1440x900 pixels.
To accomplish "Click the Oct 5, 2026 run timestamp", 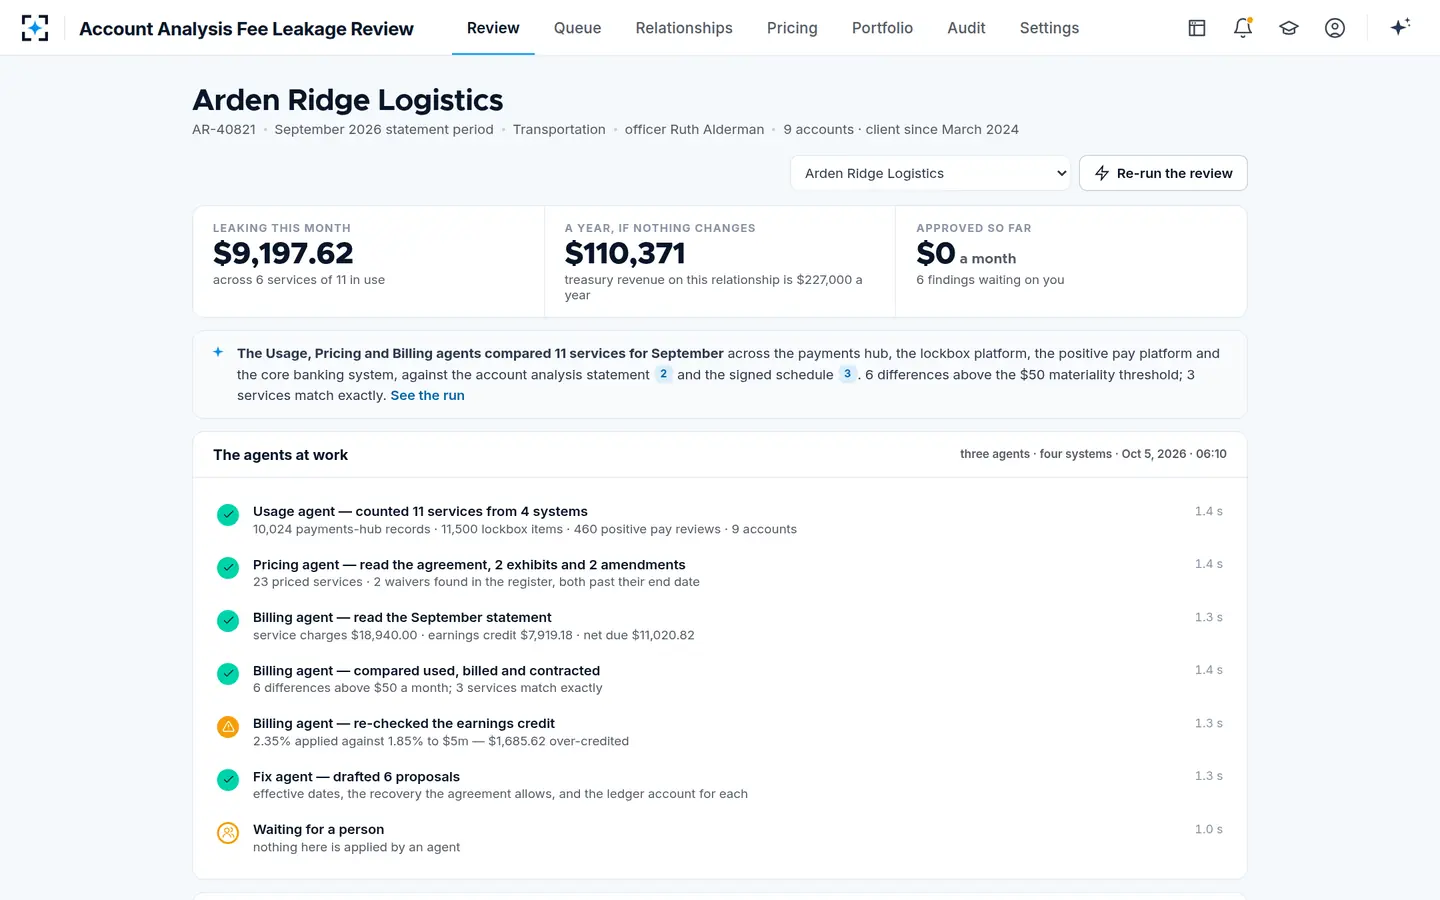I will click(x=1174, y=454).
